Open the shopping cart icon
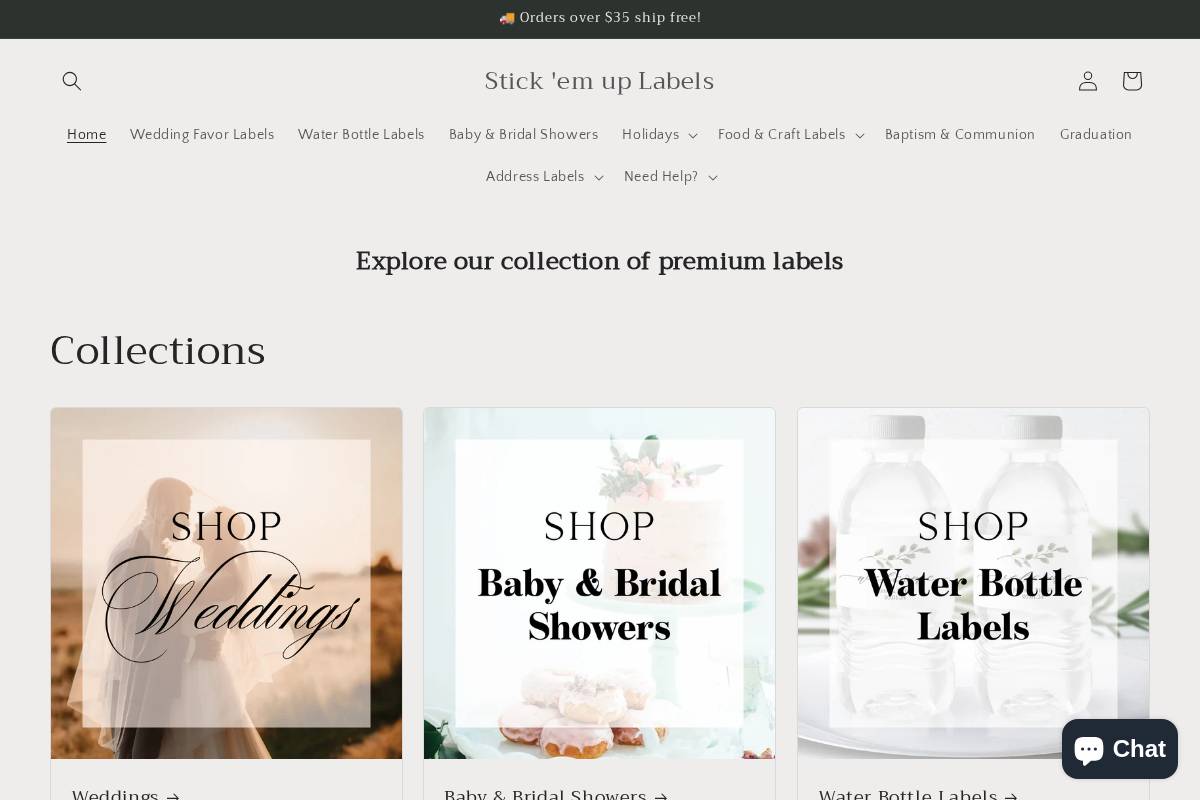This screenshot has width=1200, height=800. point(1132,81)
